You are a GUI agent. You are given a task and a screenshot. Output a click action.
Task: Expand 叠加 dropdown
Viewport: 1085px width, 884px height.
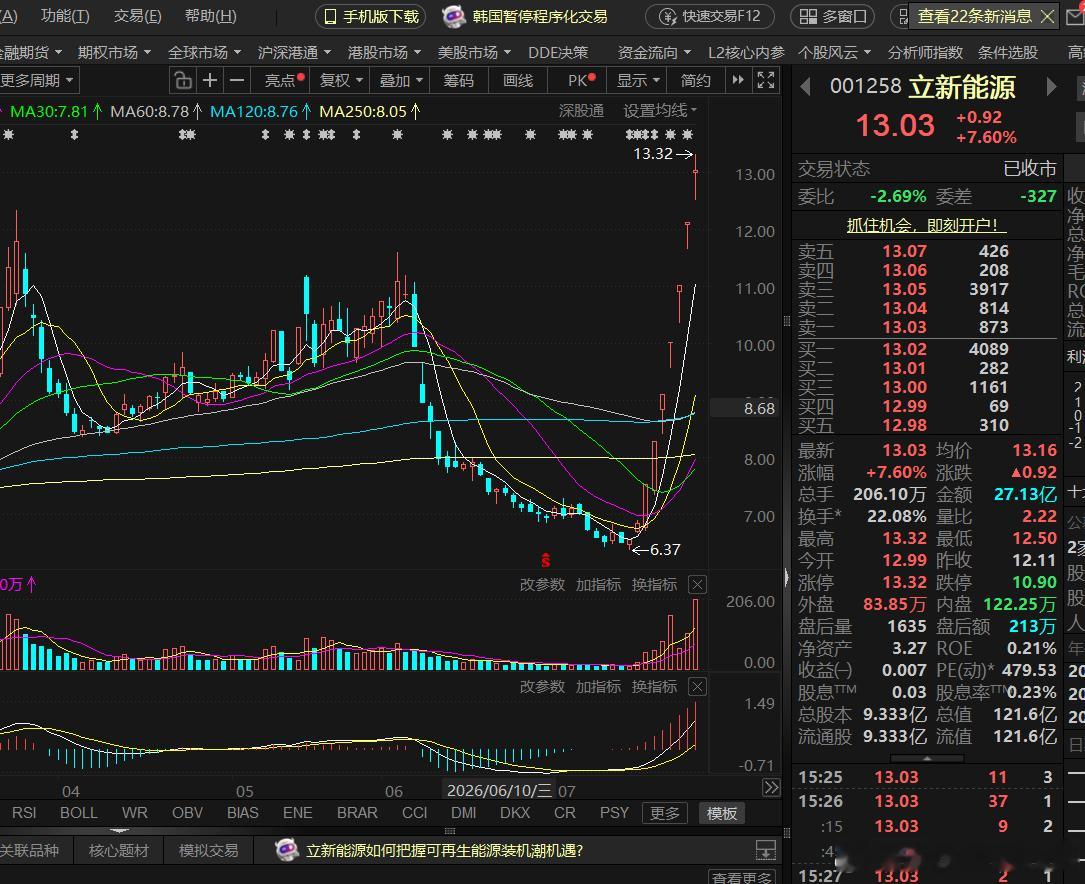[401, 81]
